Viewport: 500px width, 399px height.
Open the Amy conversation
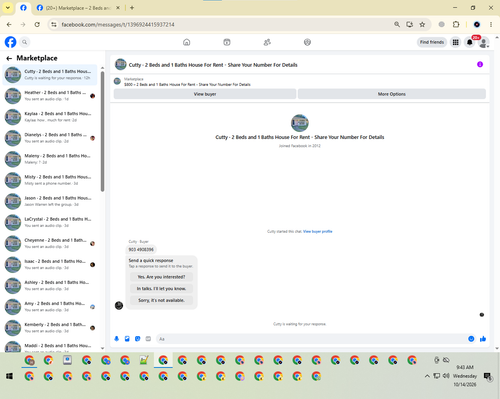50,307
